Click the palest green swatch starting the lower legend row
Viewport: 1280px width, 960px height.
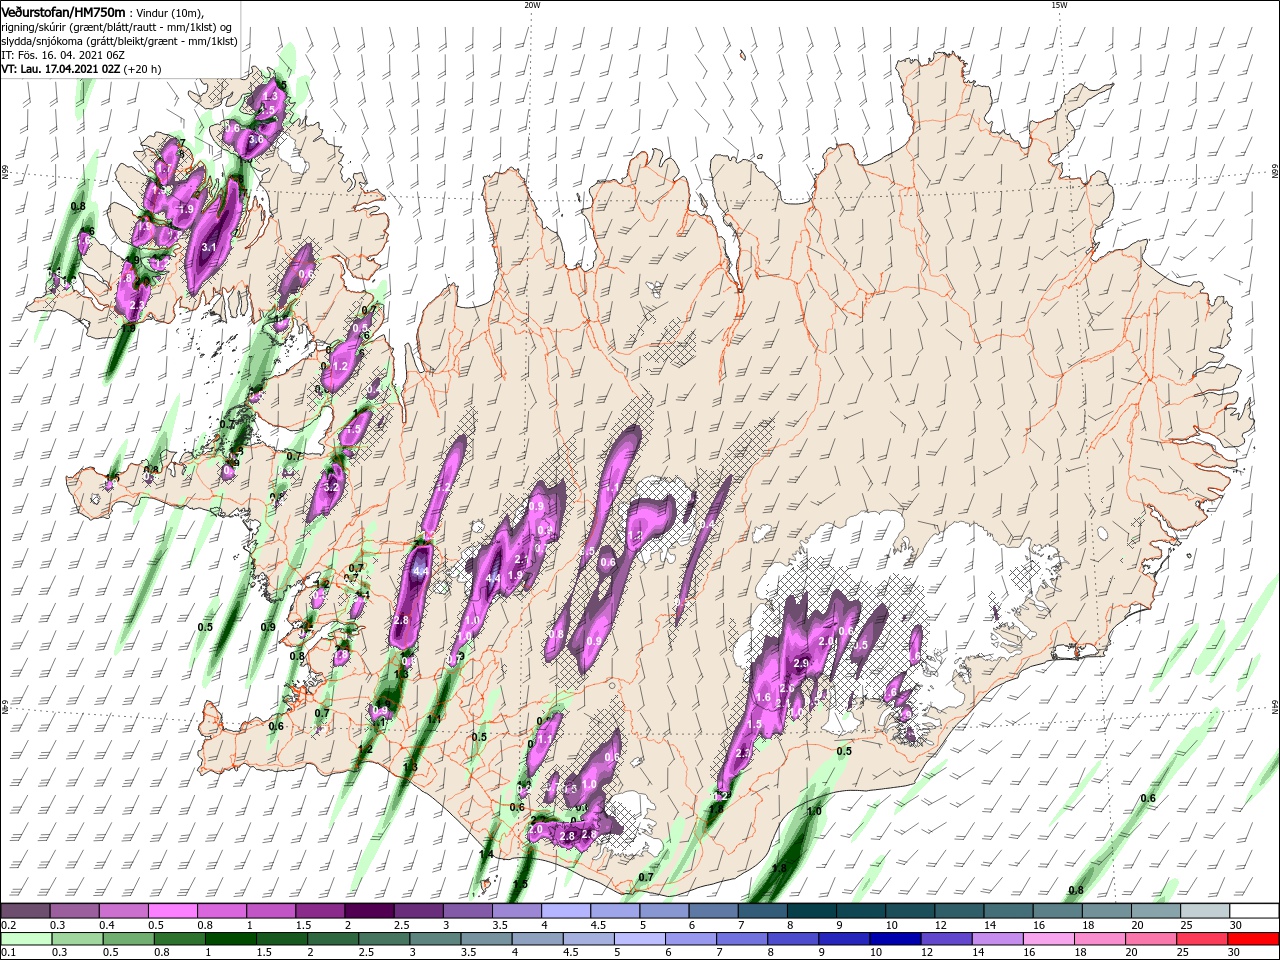[x=26, y=939]
